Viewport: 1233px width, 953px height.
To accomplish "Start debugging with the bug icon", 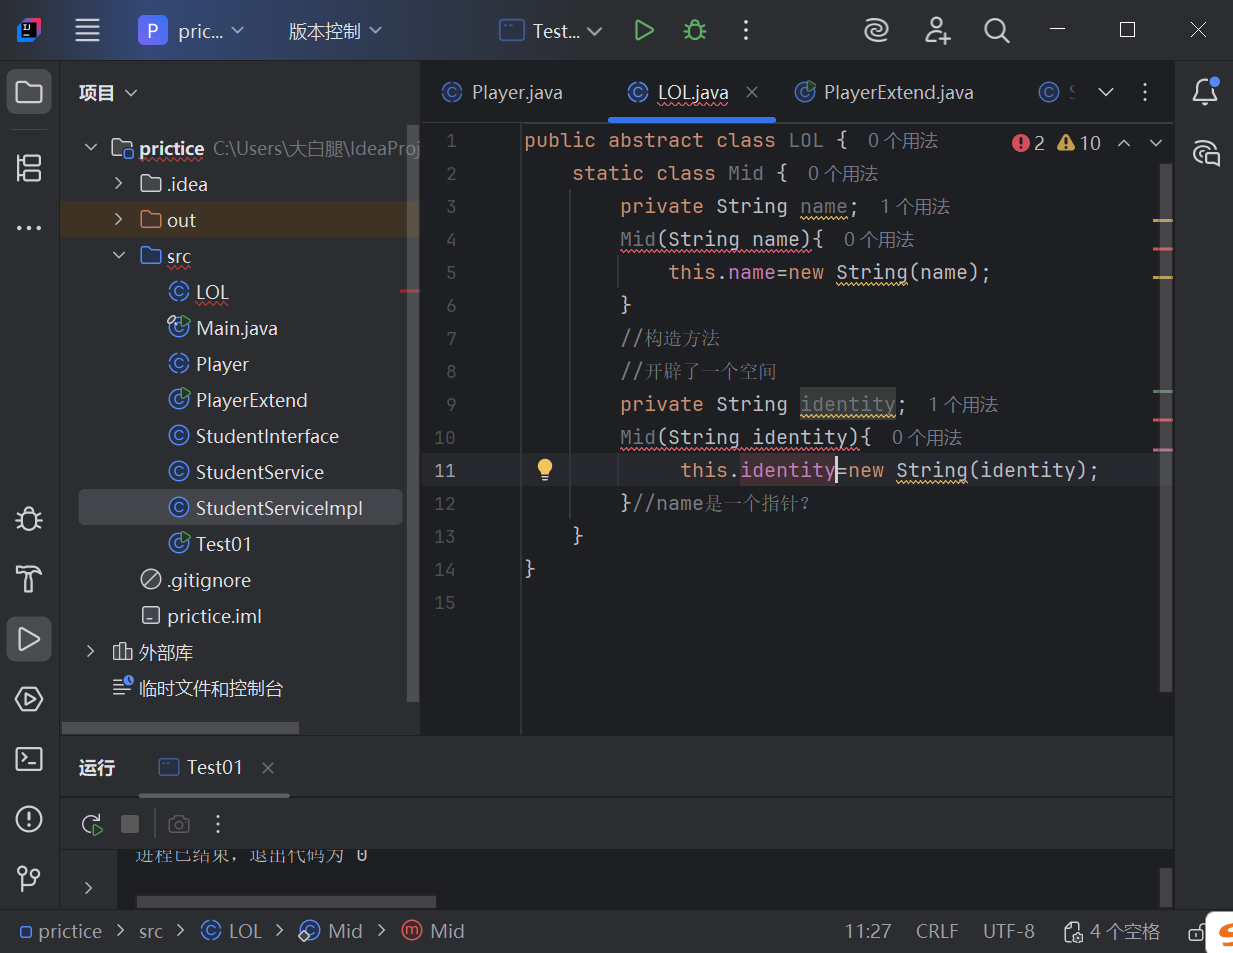I will click(x=695, y=30).
